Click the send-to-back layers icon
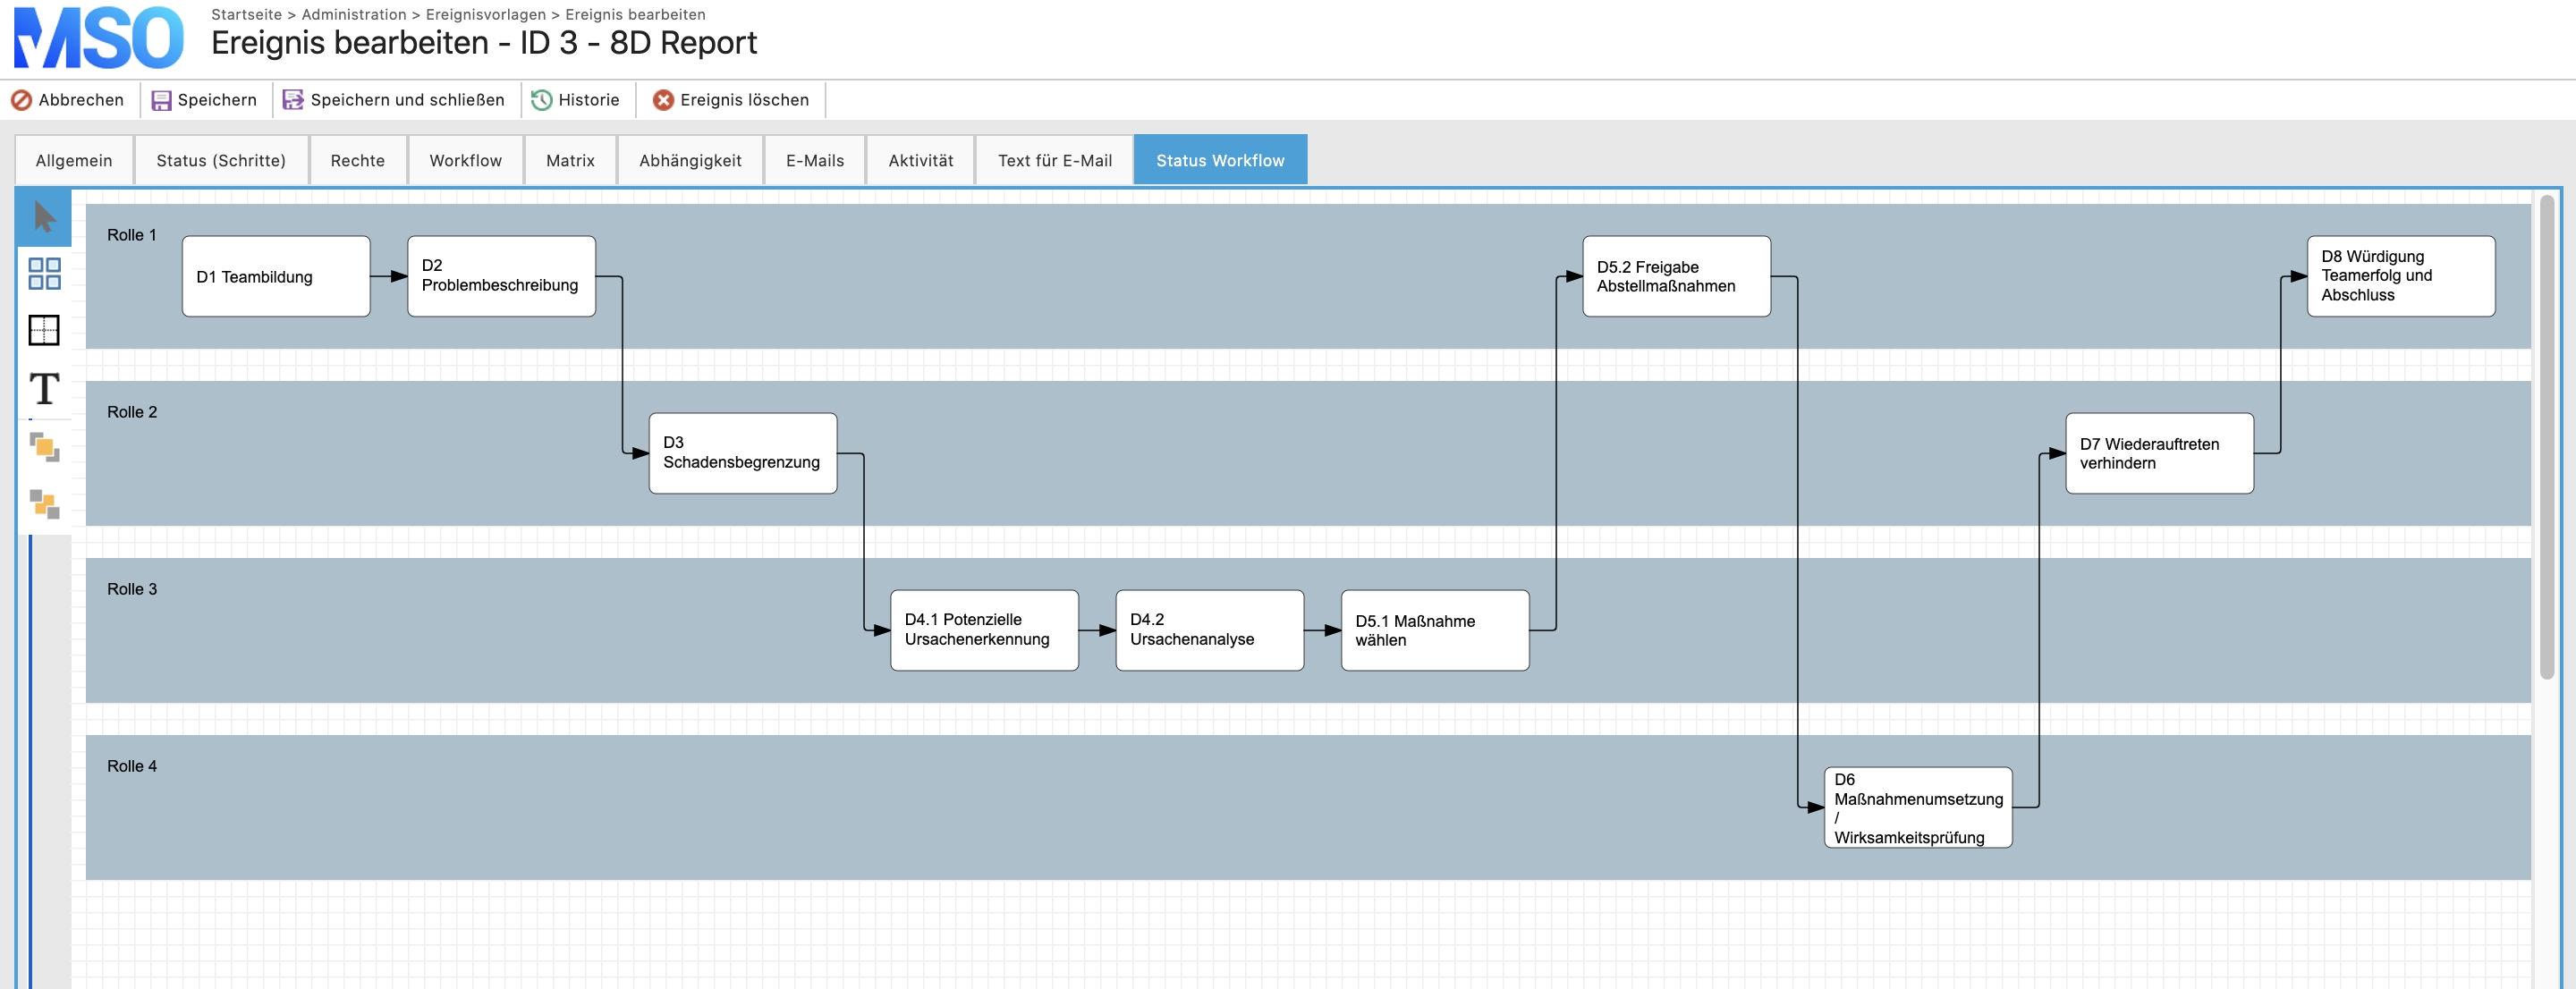This screenshot has width=2576, height=989. coord(44,504)
